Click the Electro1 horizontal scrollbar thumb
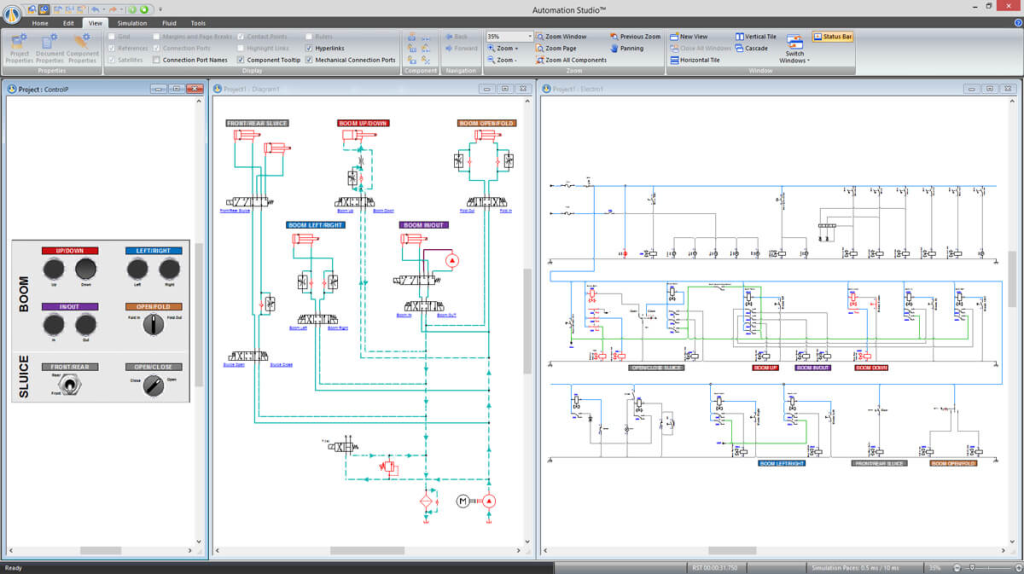 point(731,550)
